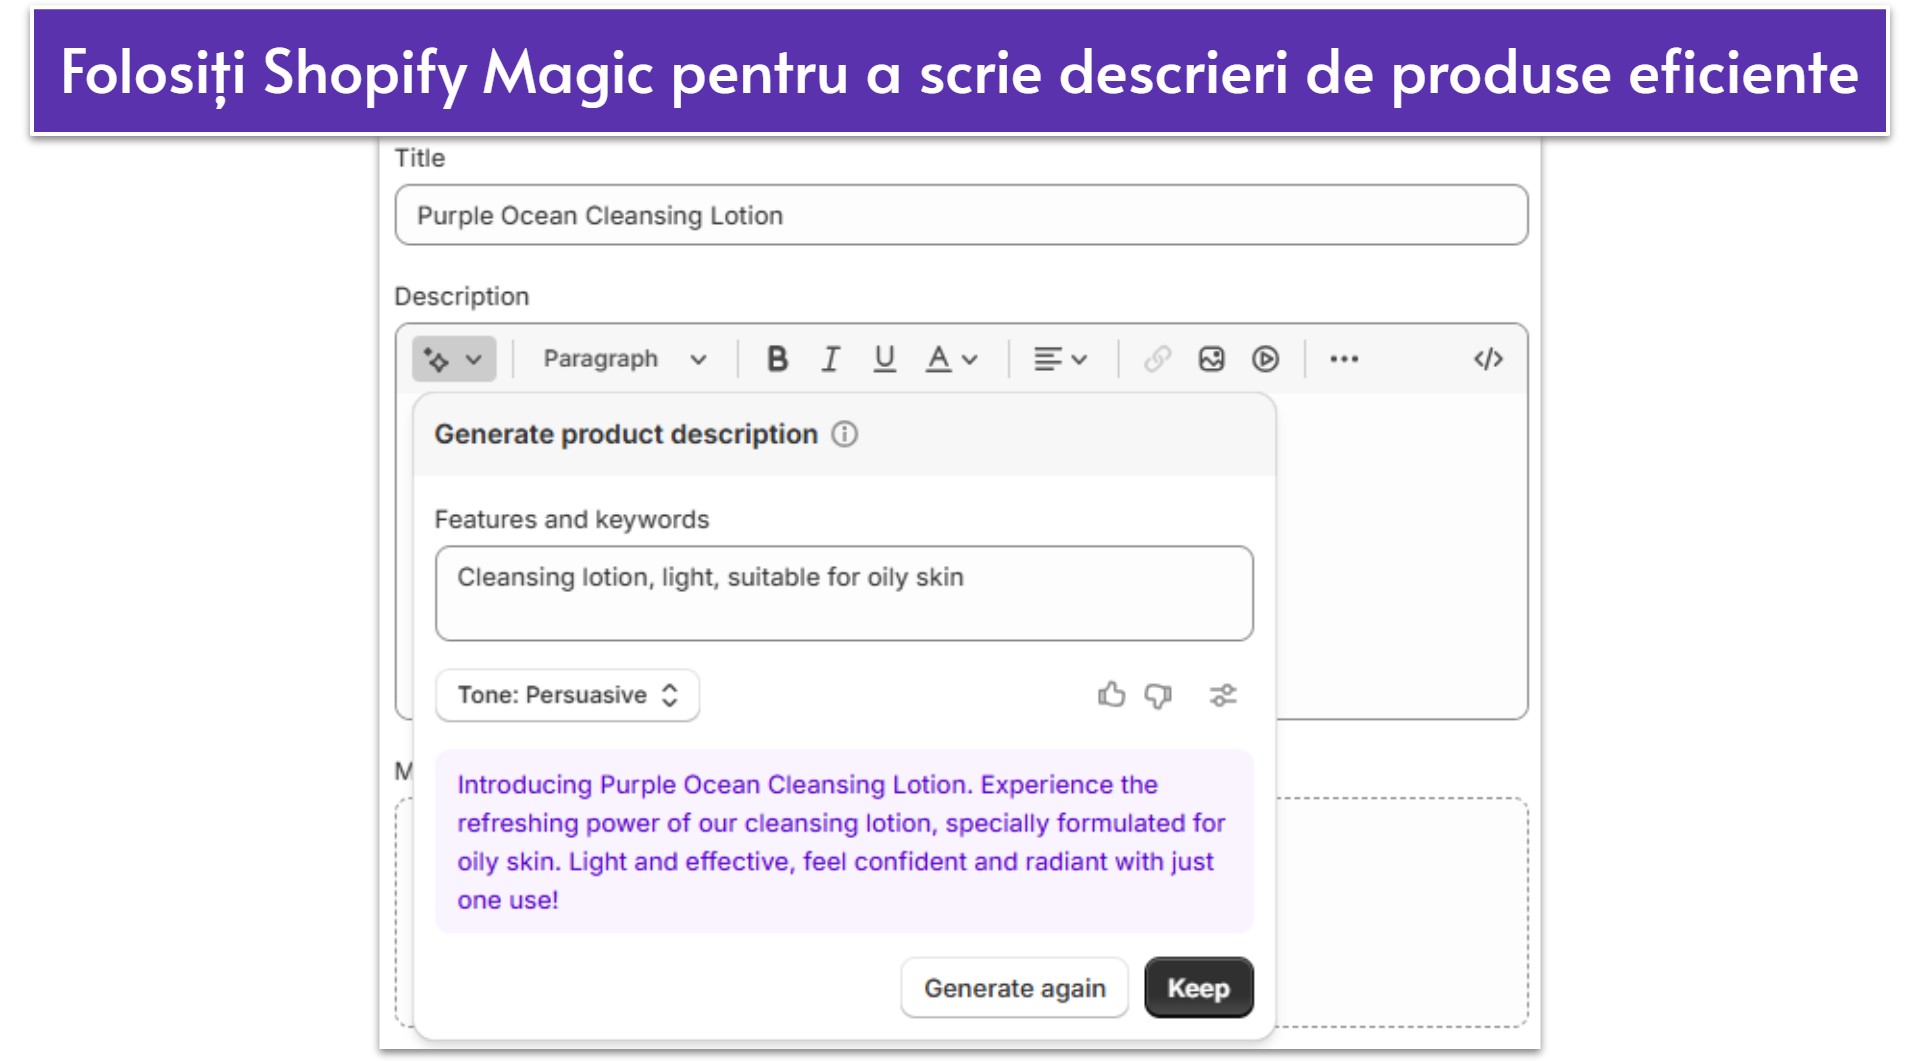Click the insert video icon
Screen dimensions: 1919x1061
[1265, 359]
